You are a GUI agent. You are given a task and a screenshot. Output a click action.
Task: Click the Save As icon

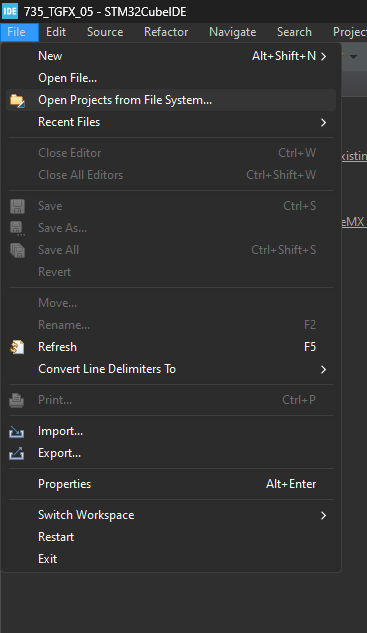[x=17, y=228]
